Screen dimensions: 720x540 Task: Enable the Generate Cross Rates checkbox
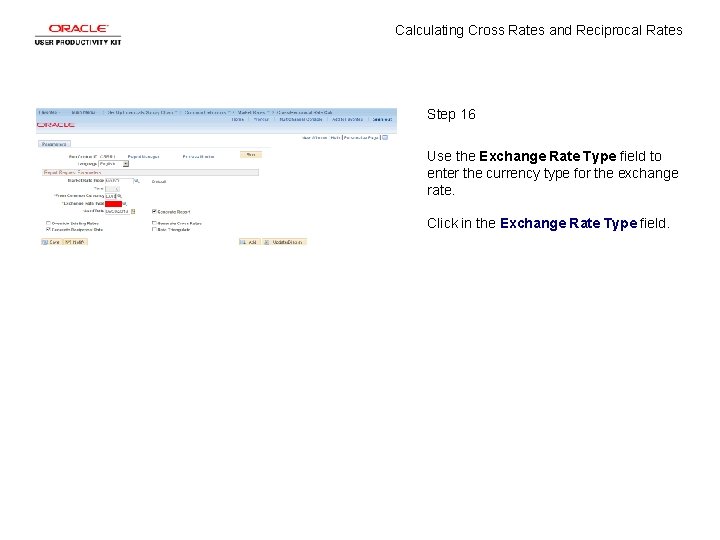tap(154, 223)
